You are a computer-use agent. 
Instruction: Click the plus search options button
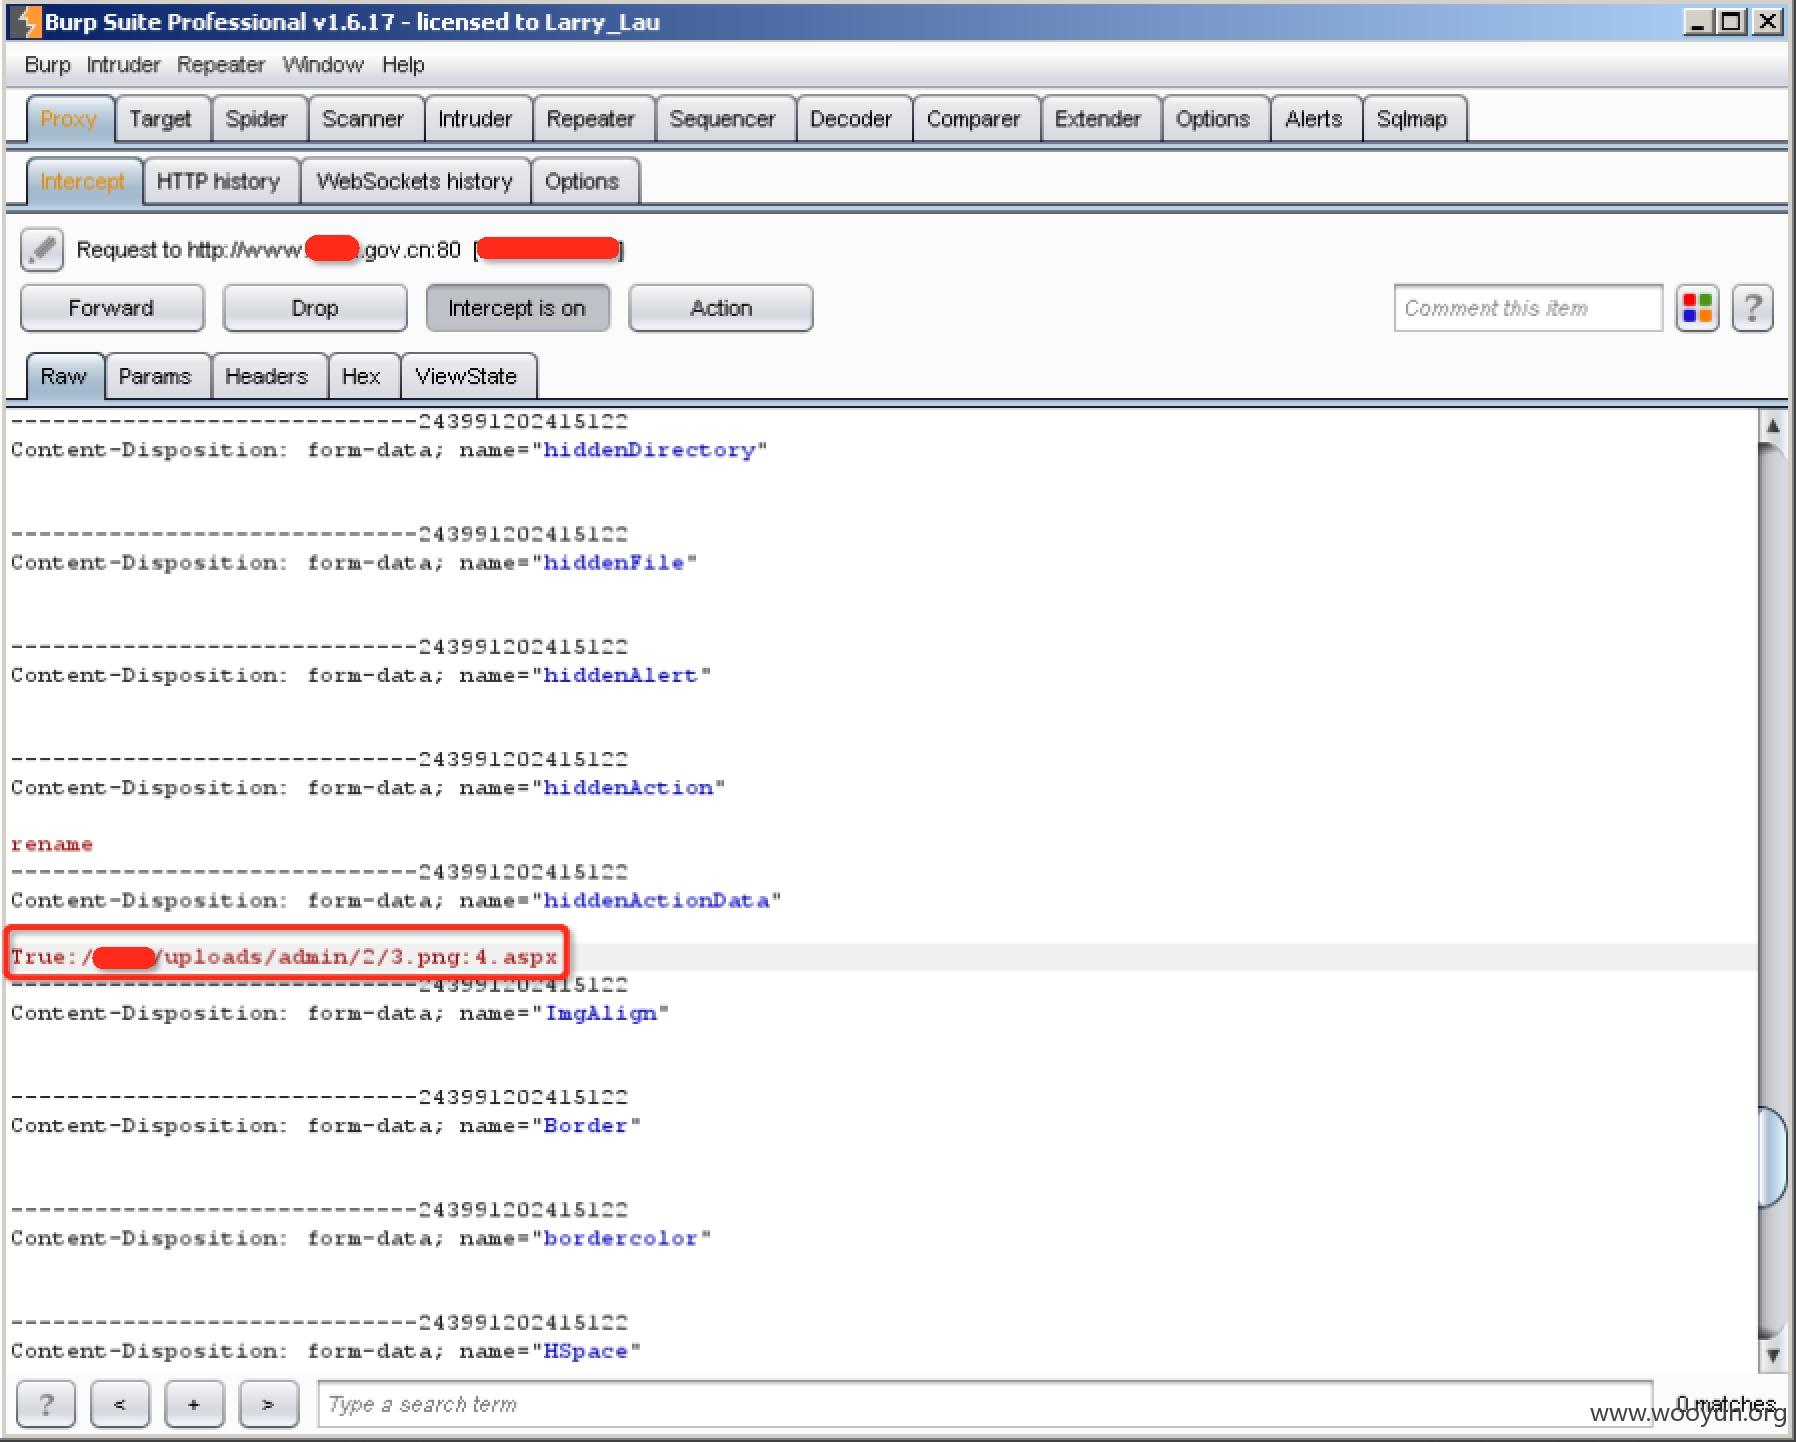click(194, 1404)
